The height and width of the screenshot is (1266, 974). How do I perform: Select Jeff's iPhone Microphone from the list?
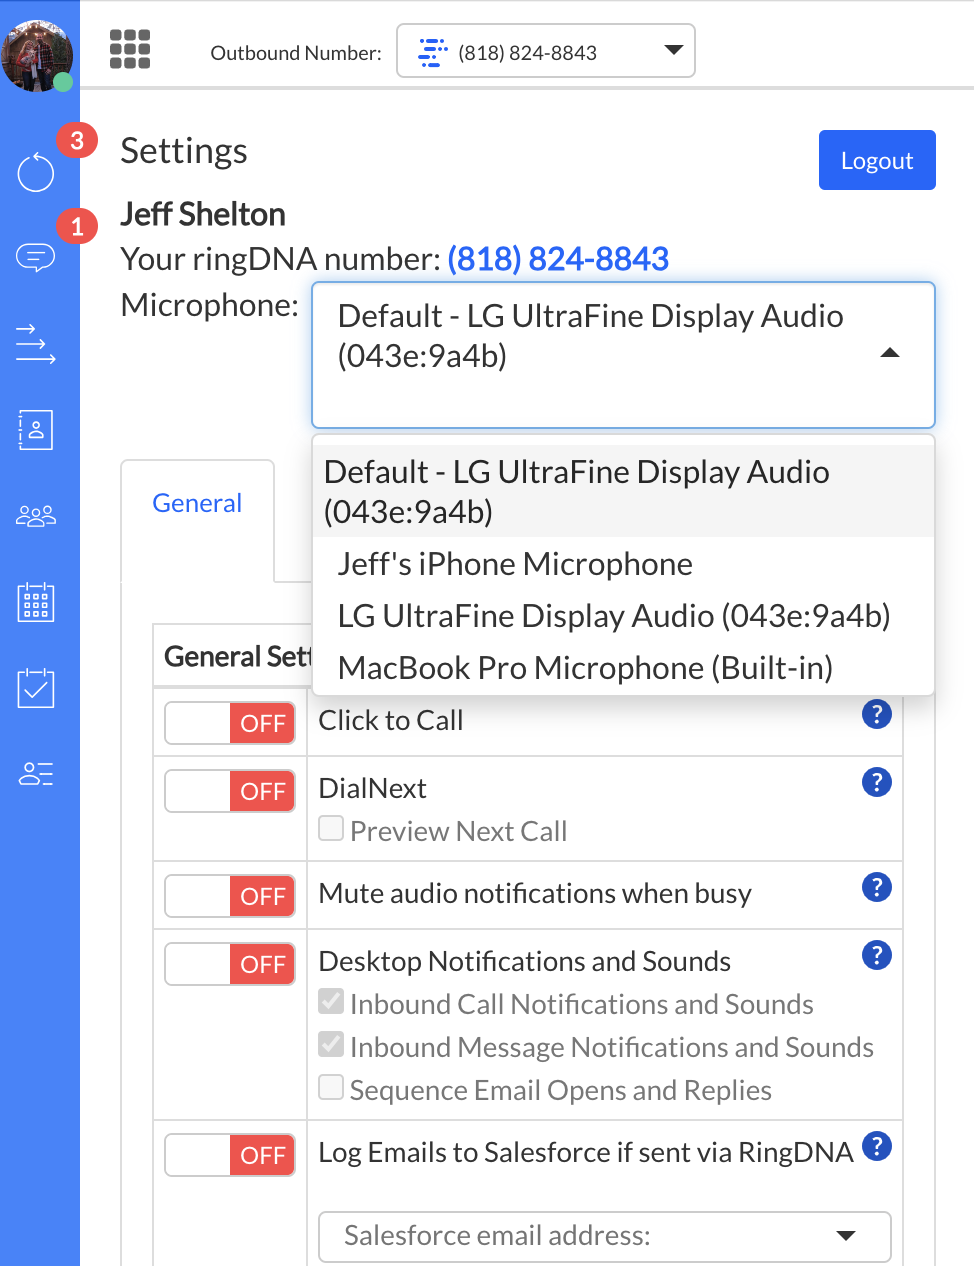(x=514, y=563)
